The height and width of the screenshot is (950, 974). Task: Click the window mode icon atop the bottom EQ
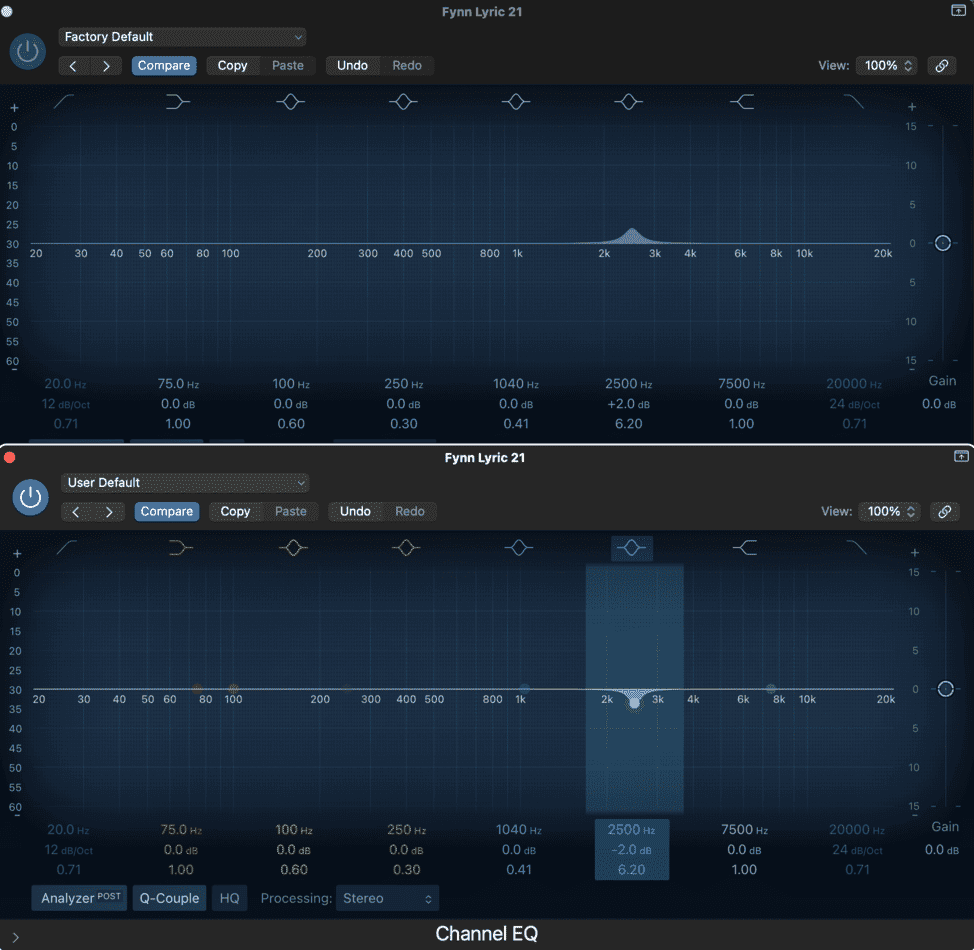961,457
